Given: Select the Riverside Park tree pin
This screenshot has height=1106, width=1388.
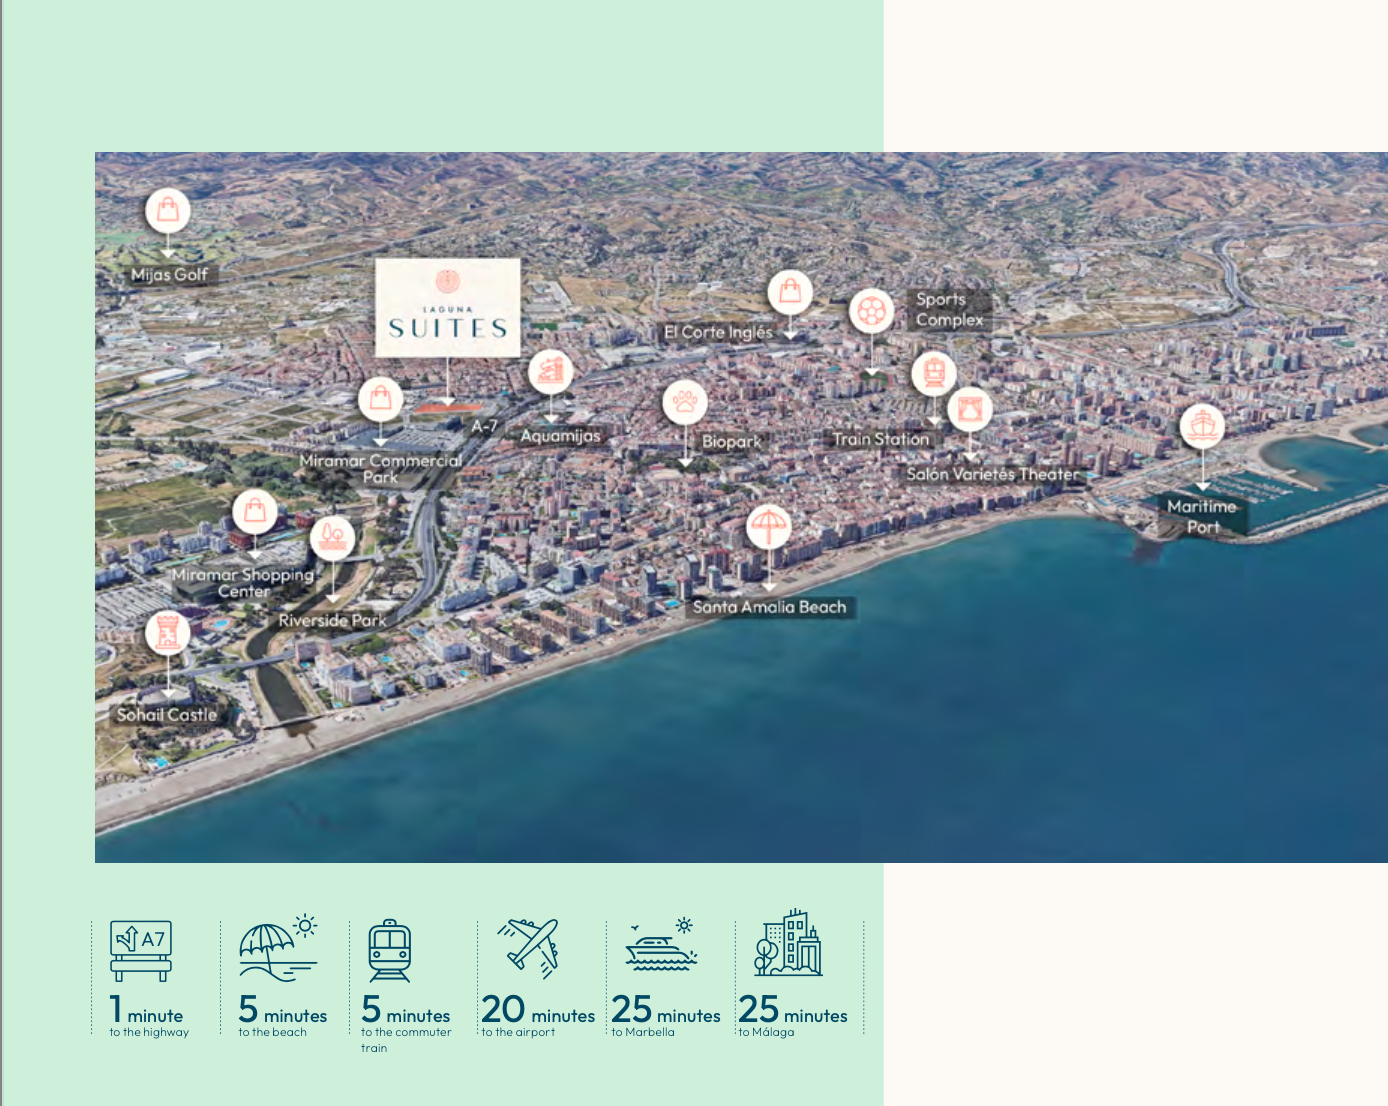Looking at the screenshot, I should click(332, 537).
